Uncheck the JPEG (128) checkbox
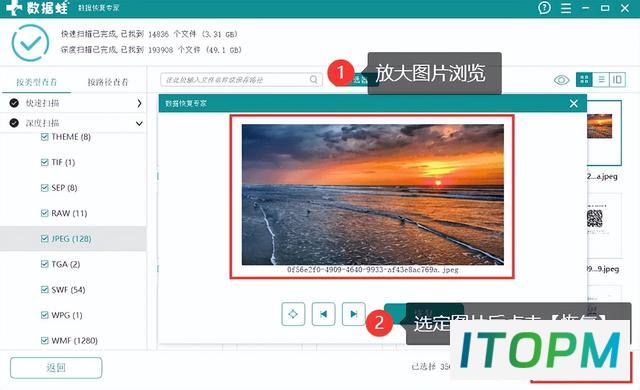 click(44, 239)
